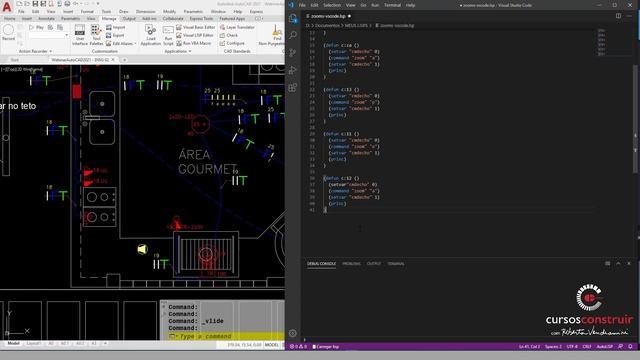Open VS Code Selection menu
The height and width of the screenshot is (360, 640).
click(332, 5)
